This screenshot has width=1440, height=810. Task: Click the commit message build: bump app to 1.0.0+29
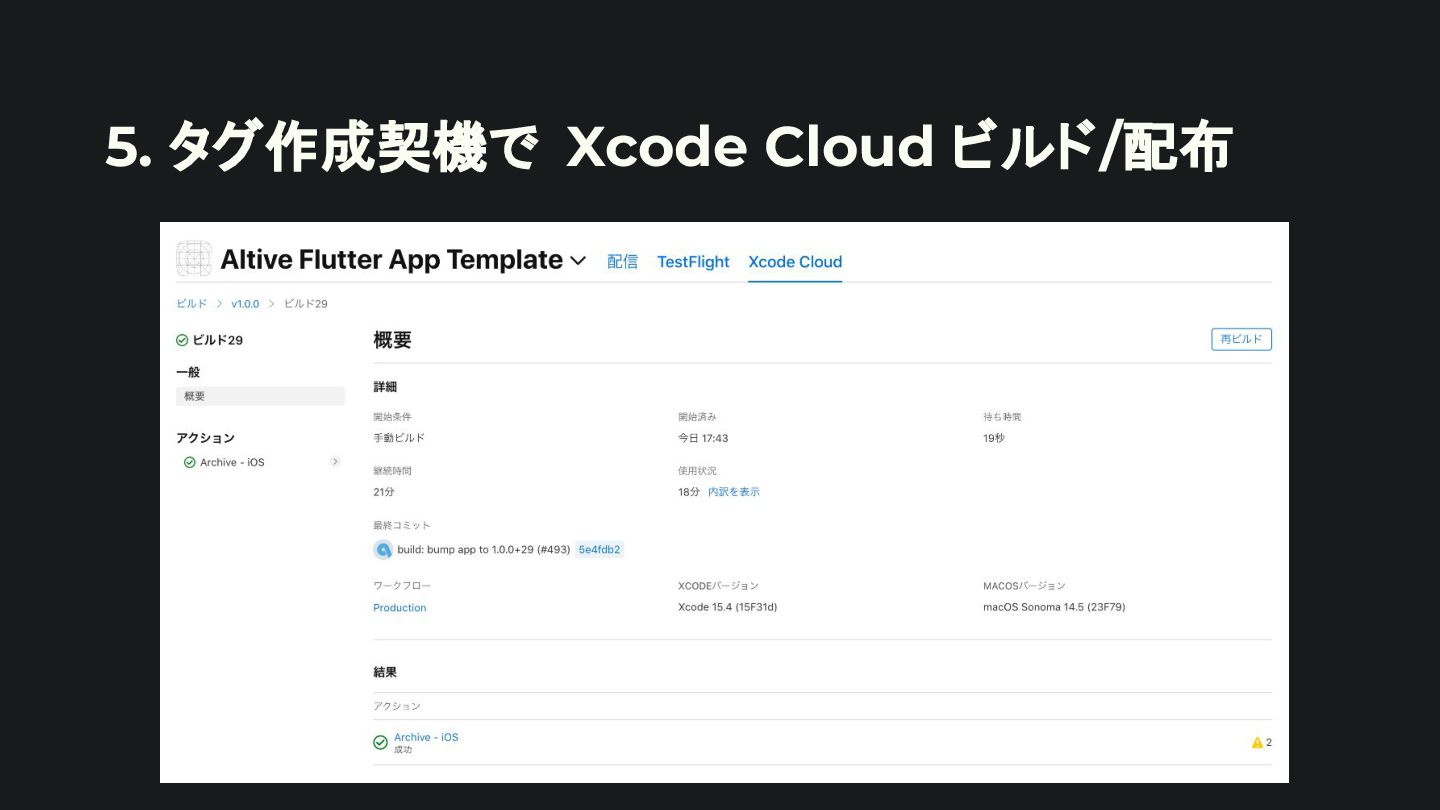click(484, 549)
